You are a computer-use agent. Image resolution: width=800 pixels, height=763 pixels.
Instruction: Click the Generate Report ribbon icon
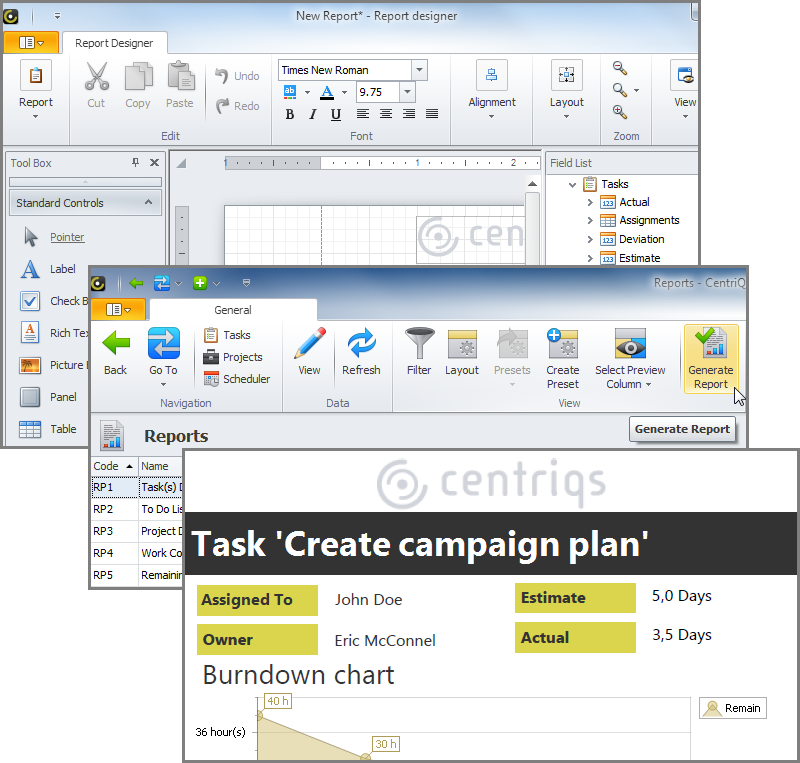(x=711, y=345)
